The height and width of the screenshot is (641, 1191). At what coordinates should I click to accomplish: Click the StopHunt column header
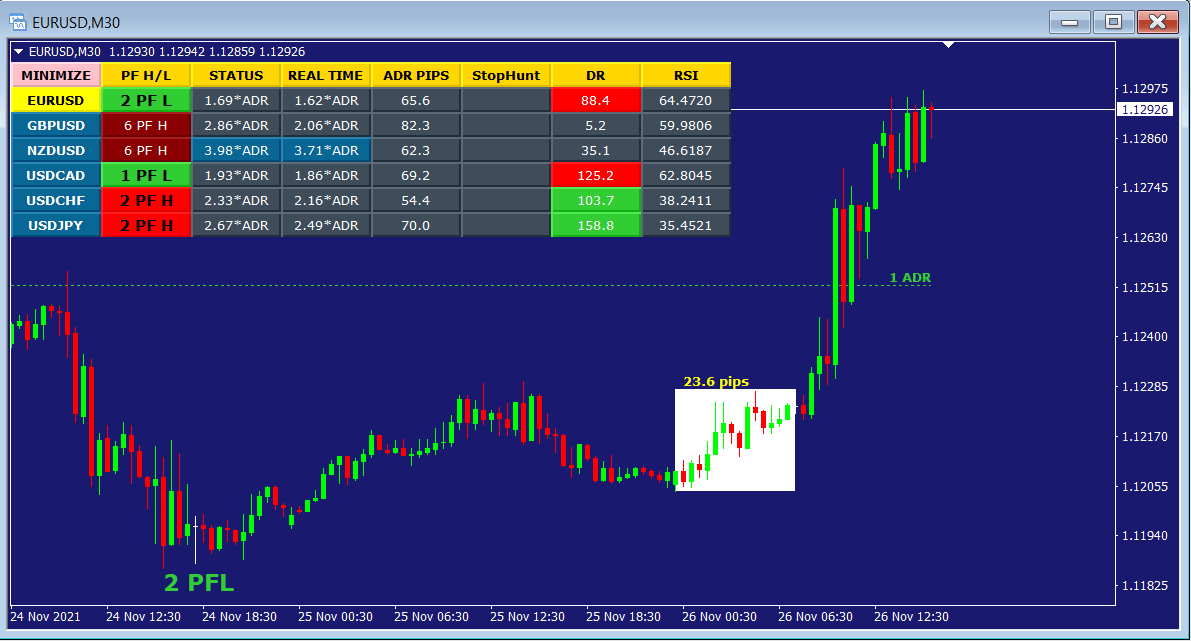click(x=505, y=75)
